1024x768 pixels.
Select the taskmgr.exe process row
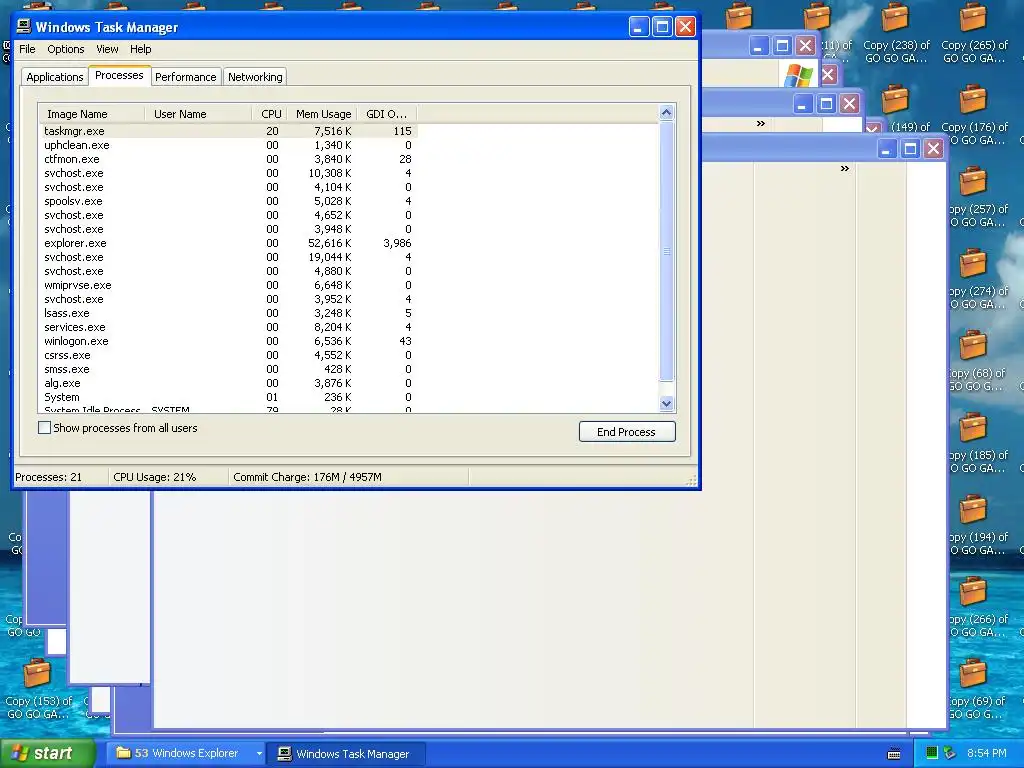click(x=228, y=131)
